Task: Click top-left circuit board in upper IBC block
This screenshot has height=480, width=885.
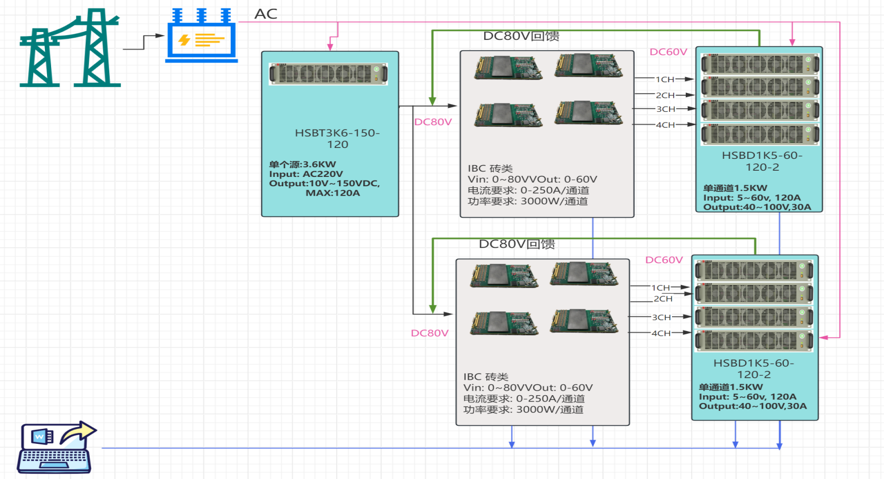Action: (x=503, y=70)
